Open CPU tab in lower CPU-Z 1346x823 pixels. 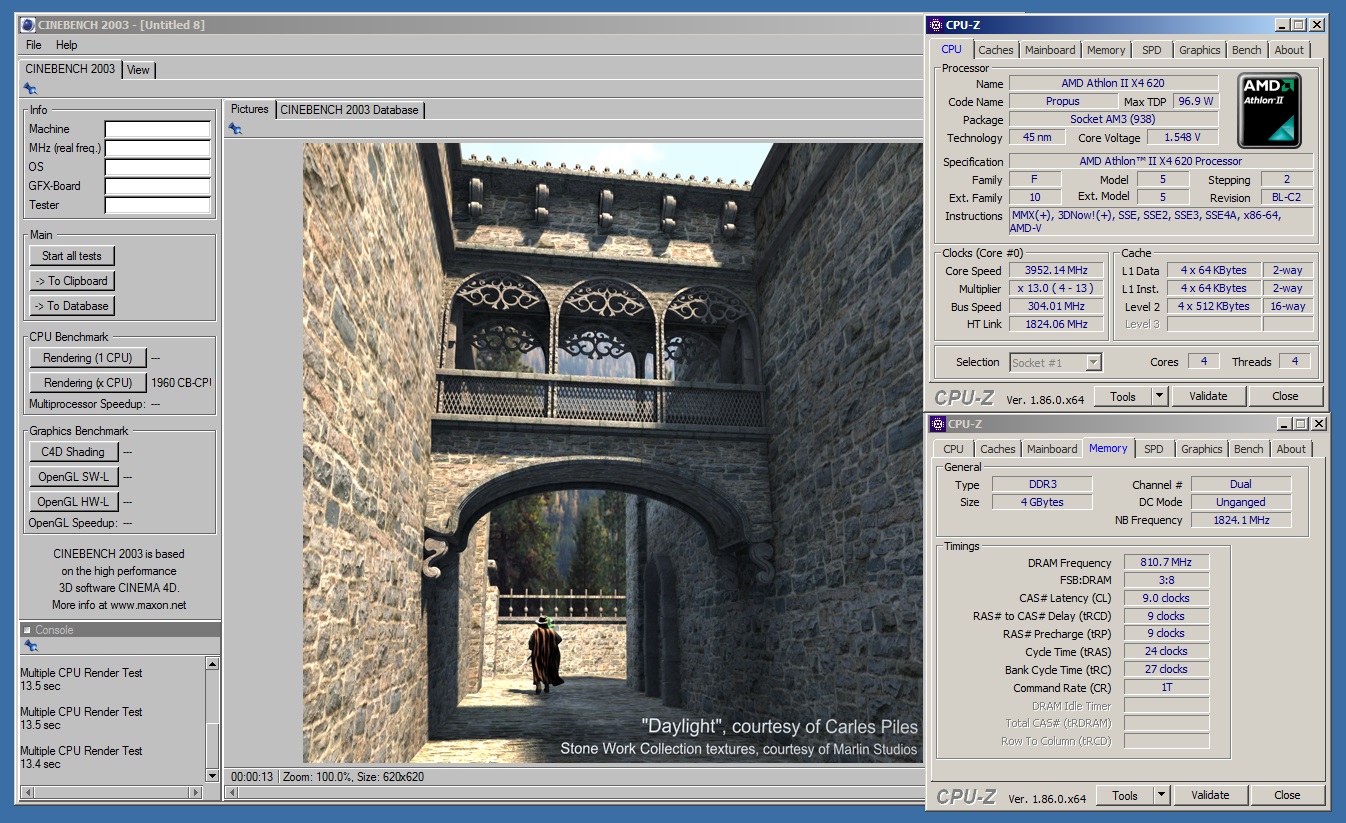(954, 449)
